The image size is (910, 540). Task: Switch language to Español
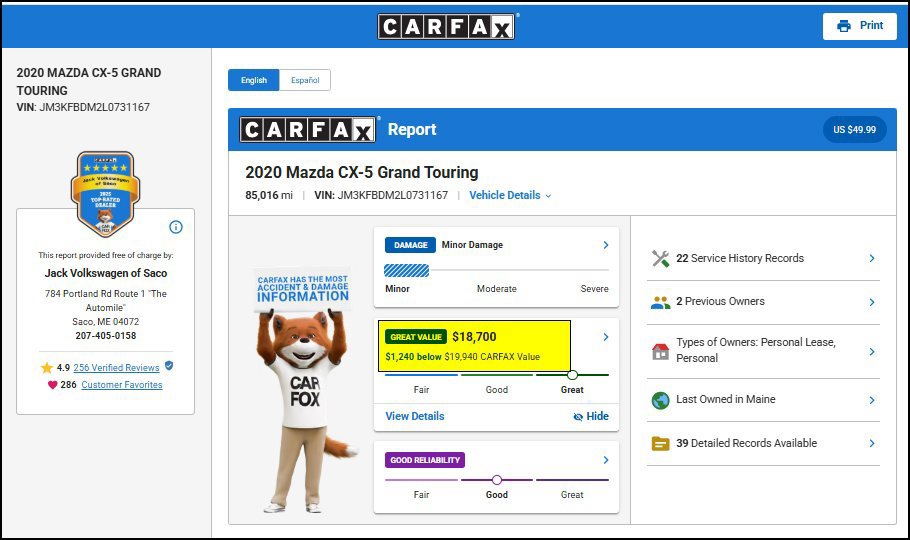[x=305, y=80]
